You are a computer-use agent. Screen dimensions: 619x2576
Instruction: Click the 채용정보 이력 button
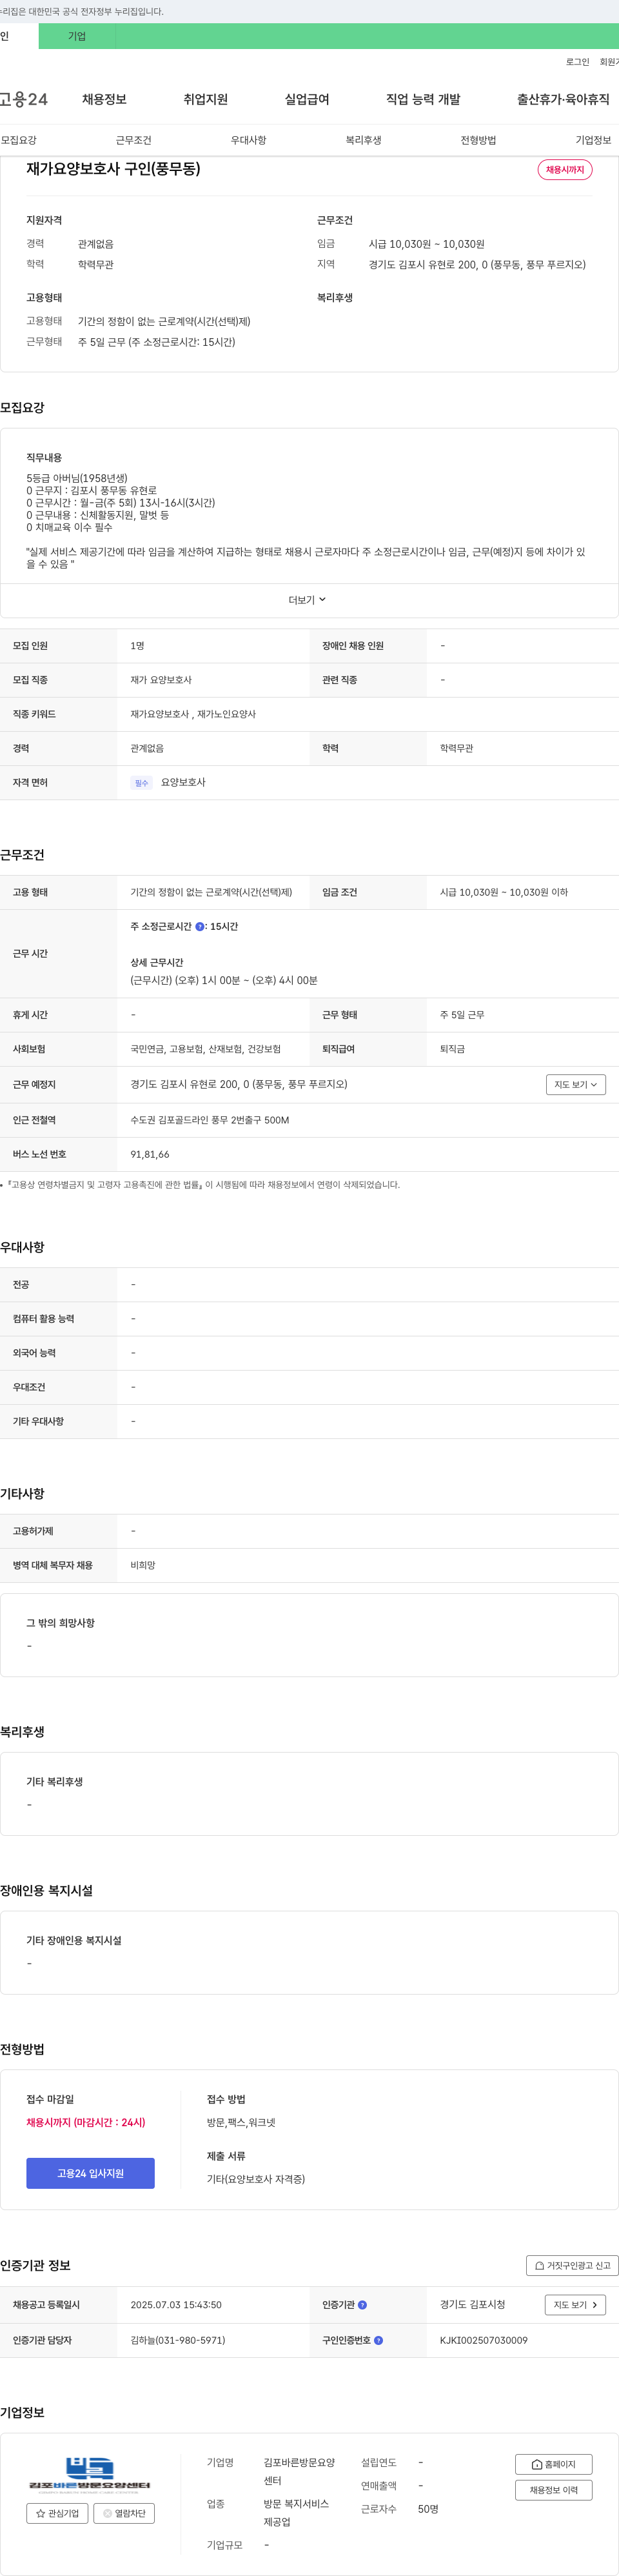click(553, 2490)
